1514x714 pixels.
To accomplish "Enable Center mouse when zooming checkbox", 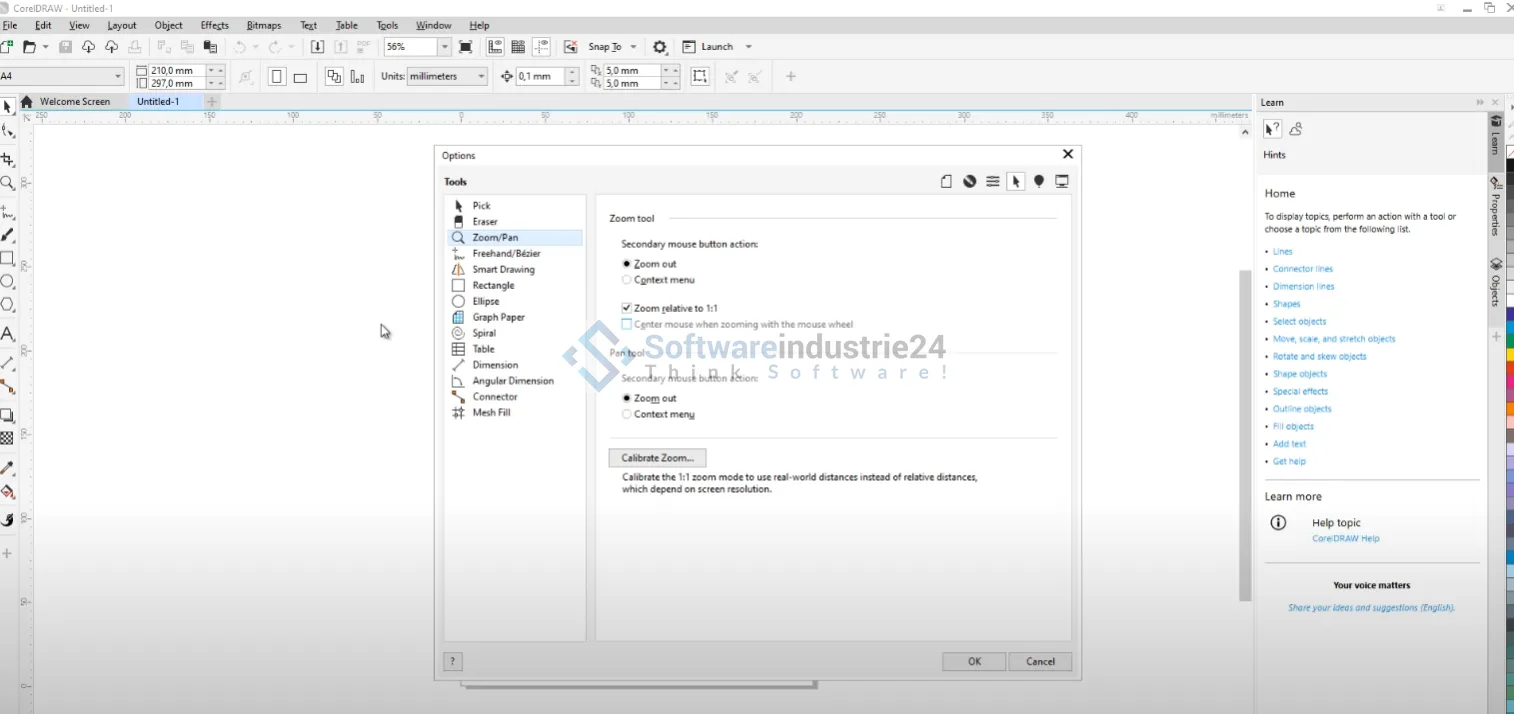I will 627,325.
